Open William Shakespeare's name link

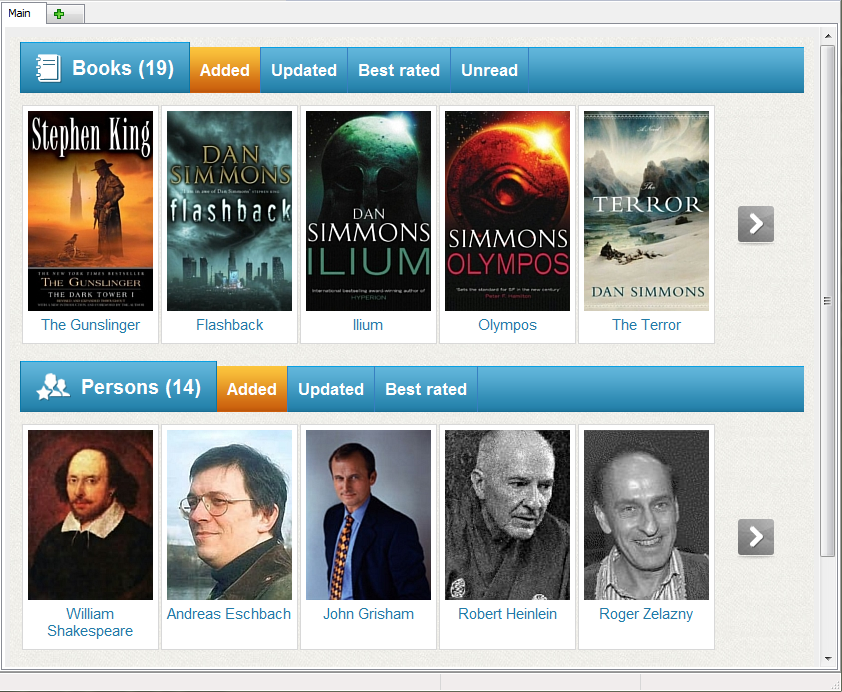coord(90,622)
